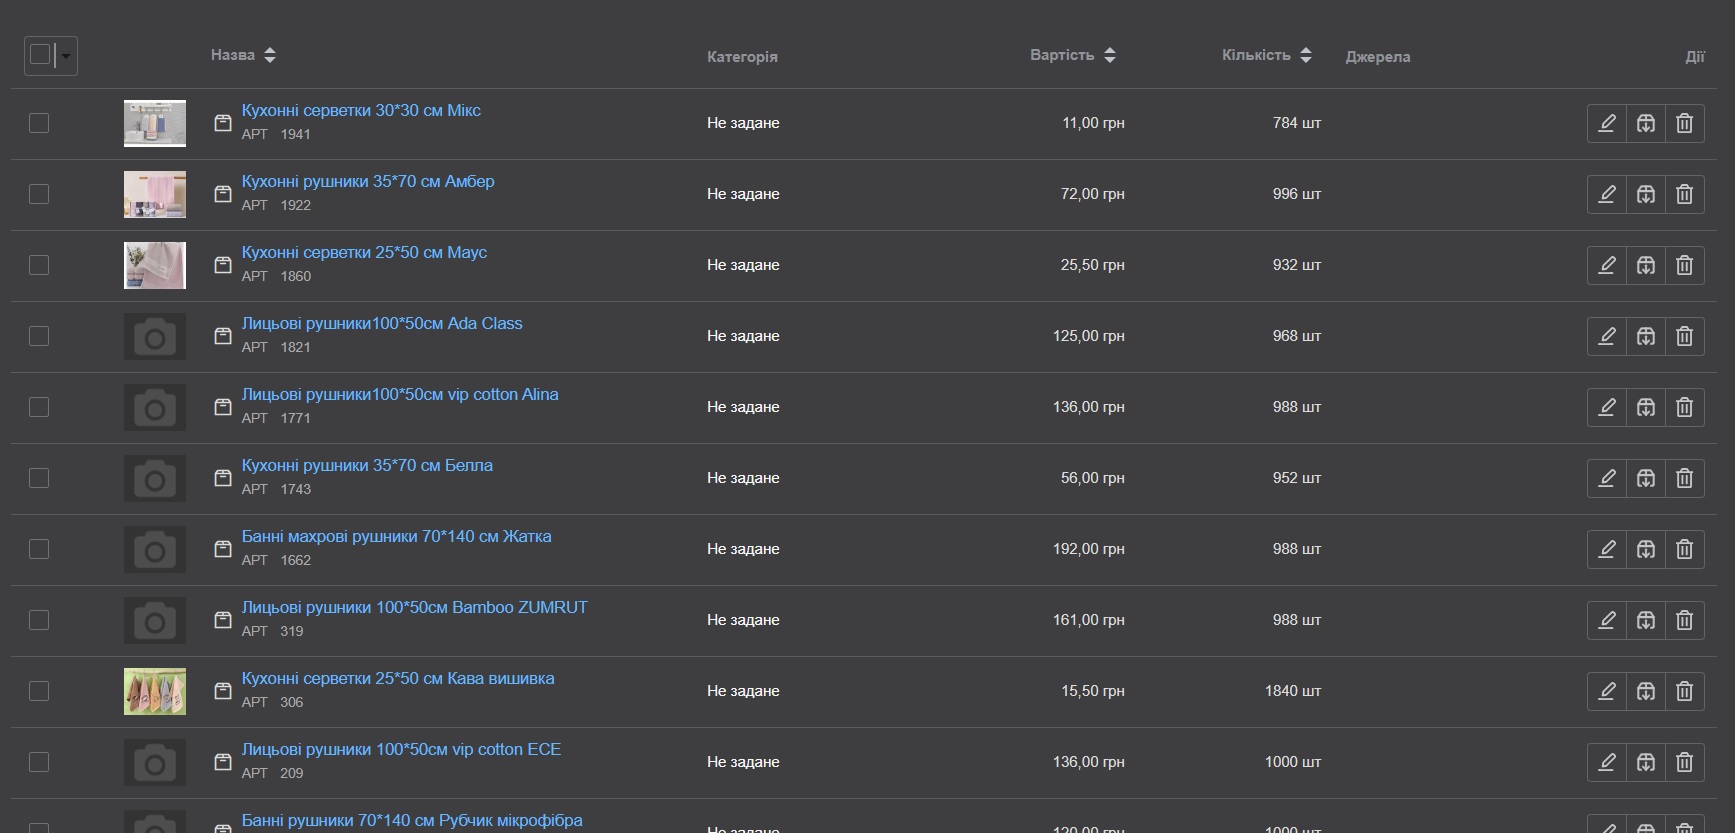Screen dimensions: 1735x833
Task: Tick the checkbox for Кухонні серветки 30*30 см Мікс
Action: pyautogui.click(x=39, y=123)
